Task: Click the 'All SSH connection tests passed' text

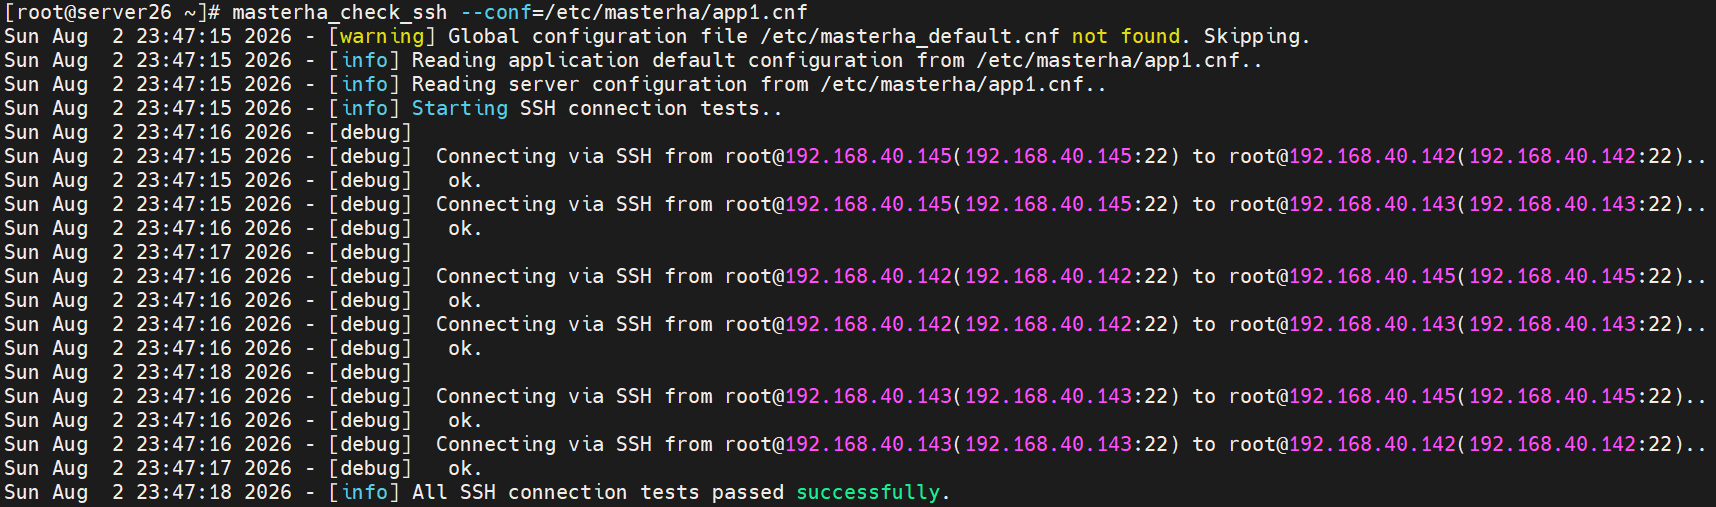Action: point(598,492)
